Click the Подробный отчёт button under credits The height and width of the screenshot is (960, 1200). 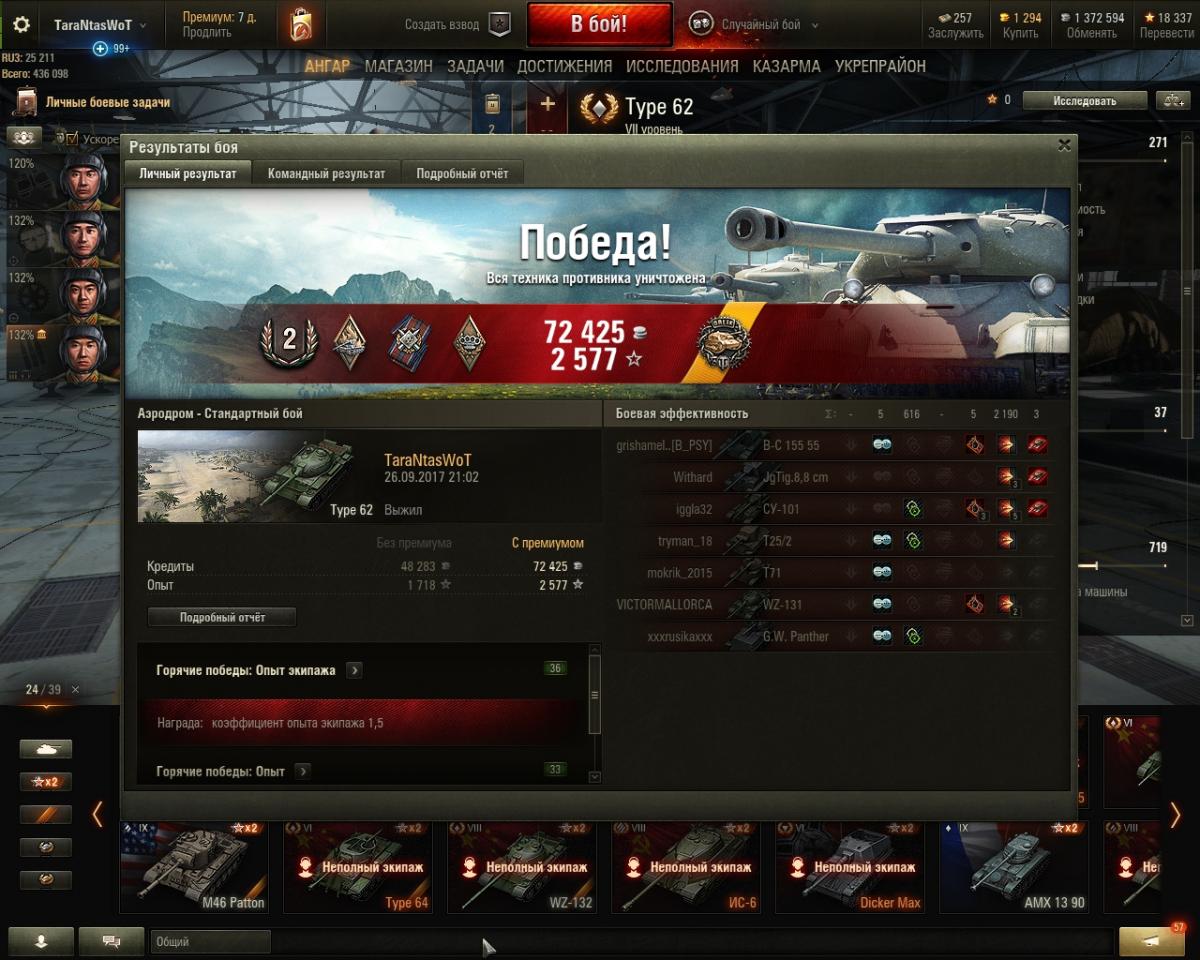tap(222, 618)
